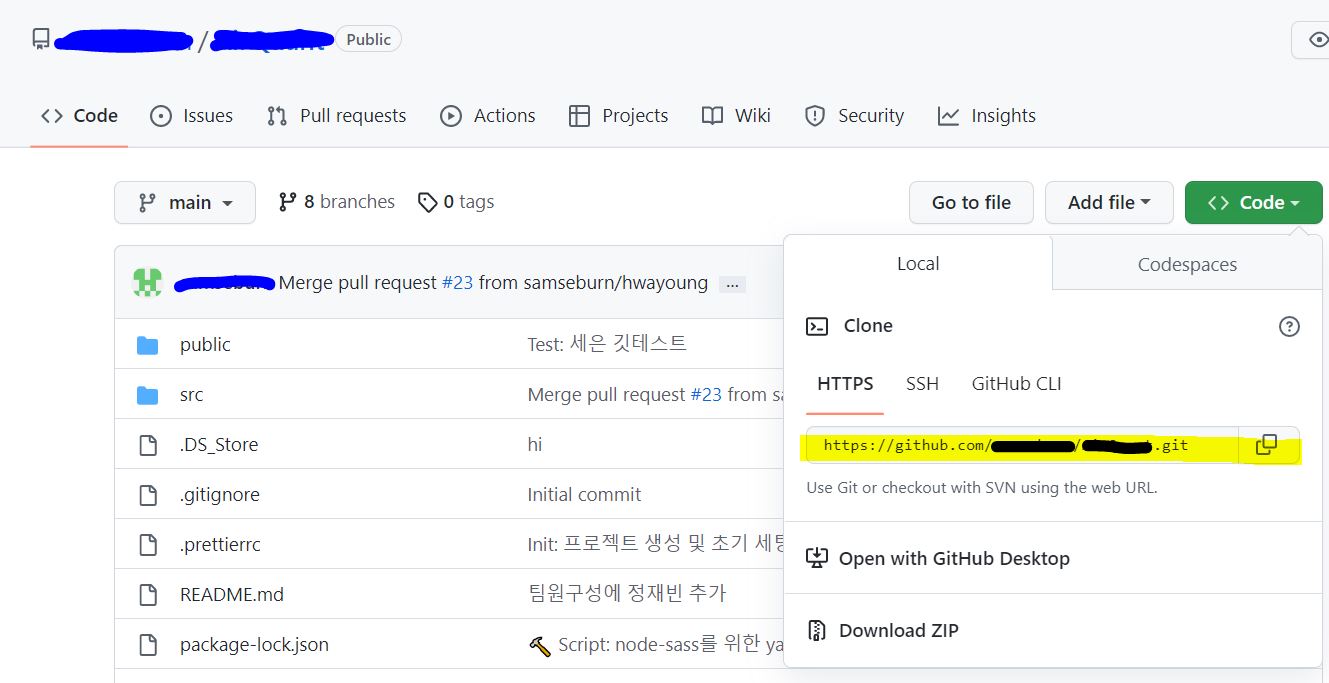Open the Actions tab

coord(488,116)
